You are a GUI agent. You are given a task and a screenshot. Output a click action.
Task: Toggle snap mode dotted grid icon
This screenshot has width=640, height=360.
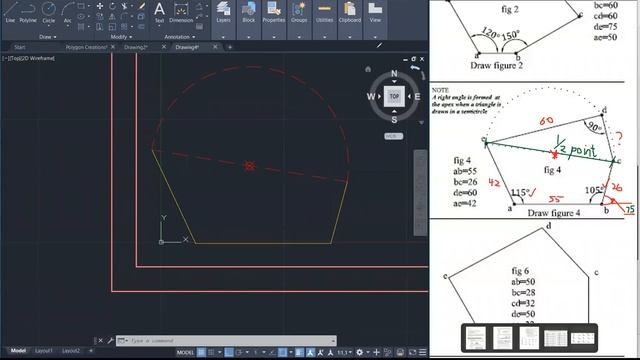[211, 352]
